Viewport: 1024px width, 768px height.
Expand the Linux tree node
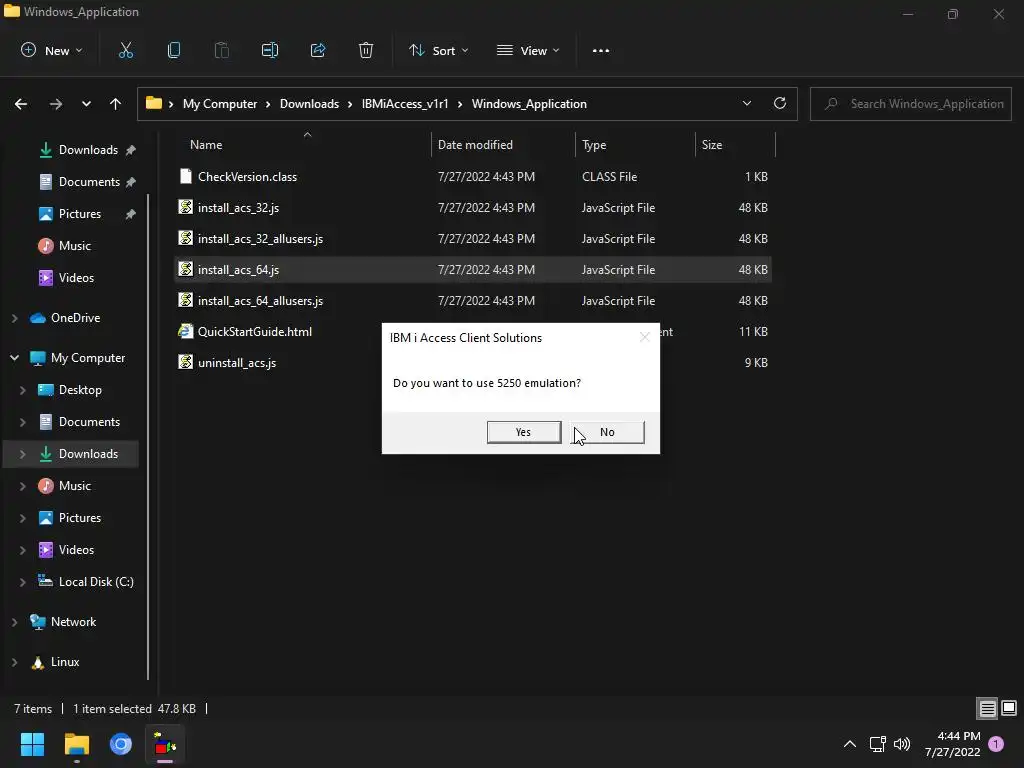point(14,662)
